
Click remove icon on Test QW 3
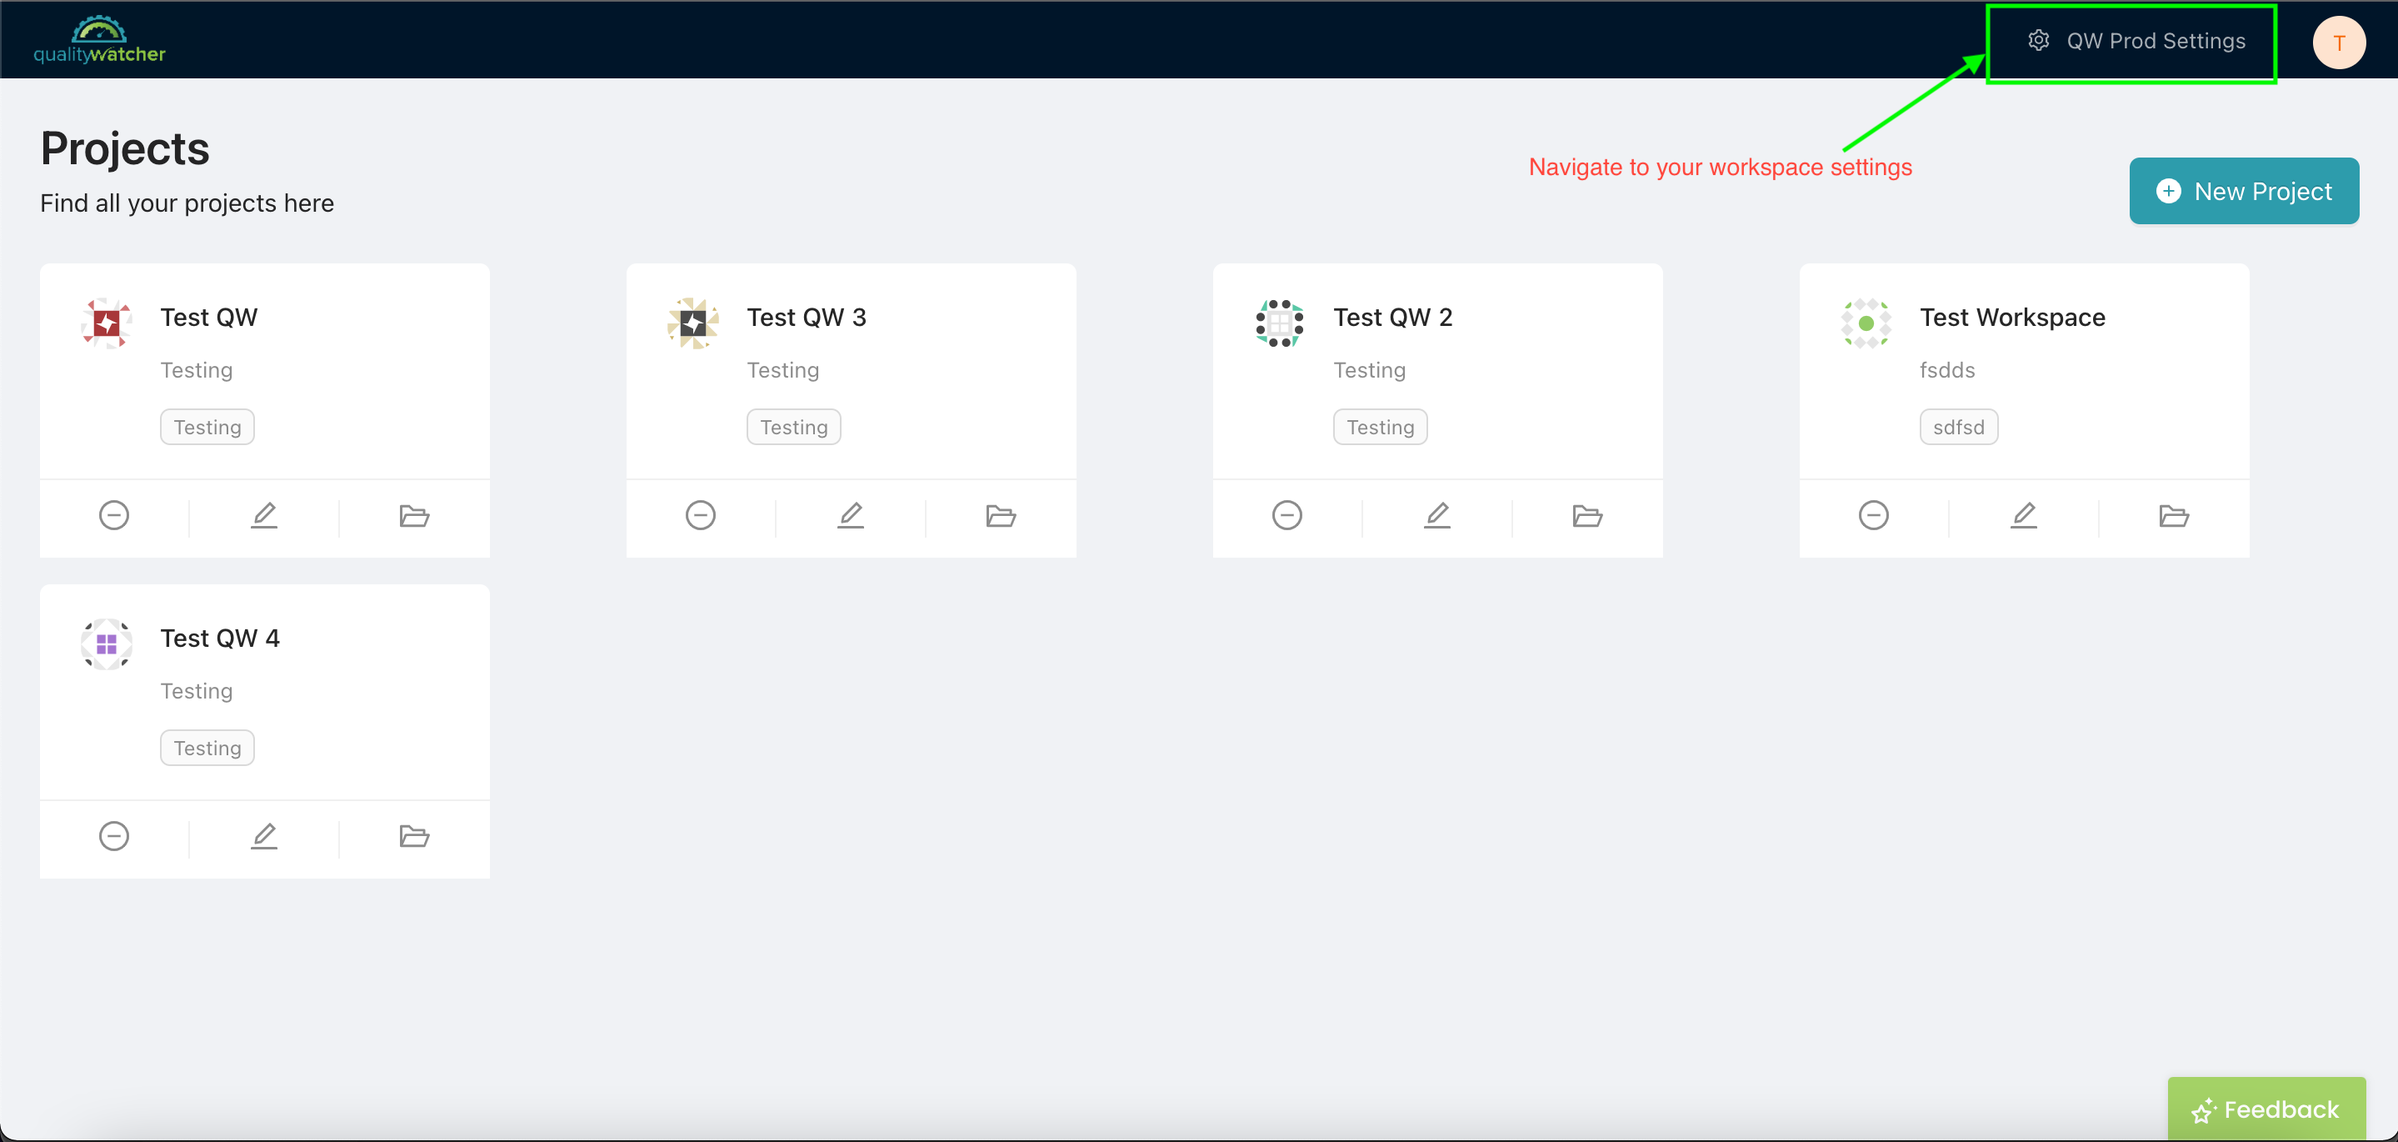[702, 515]
